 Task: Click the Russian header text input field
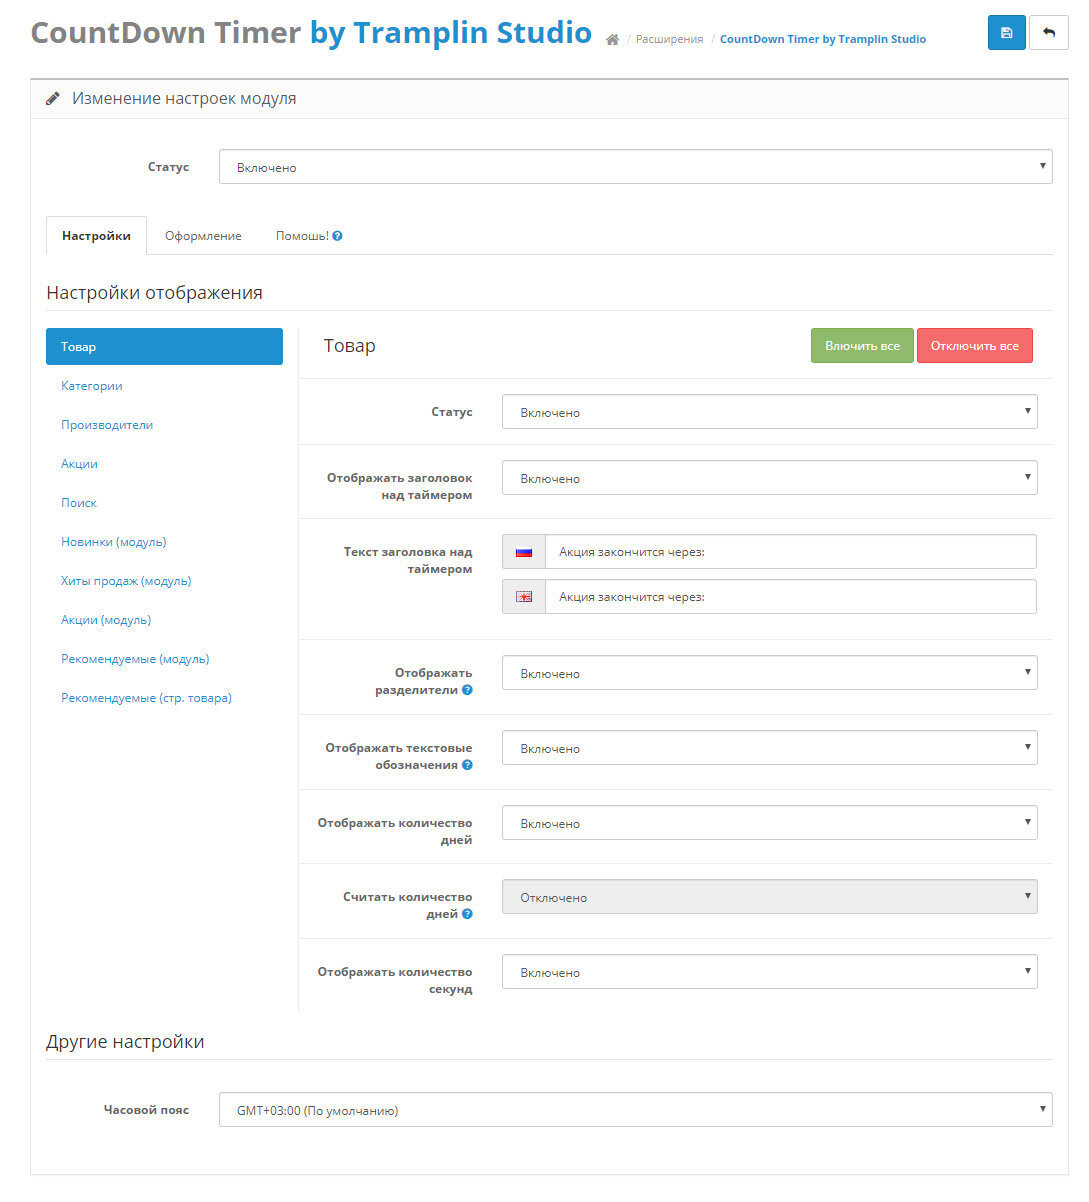pyautogui.click(x=790, y=552)
